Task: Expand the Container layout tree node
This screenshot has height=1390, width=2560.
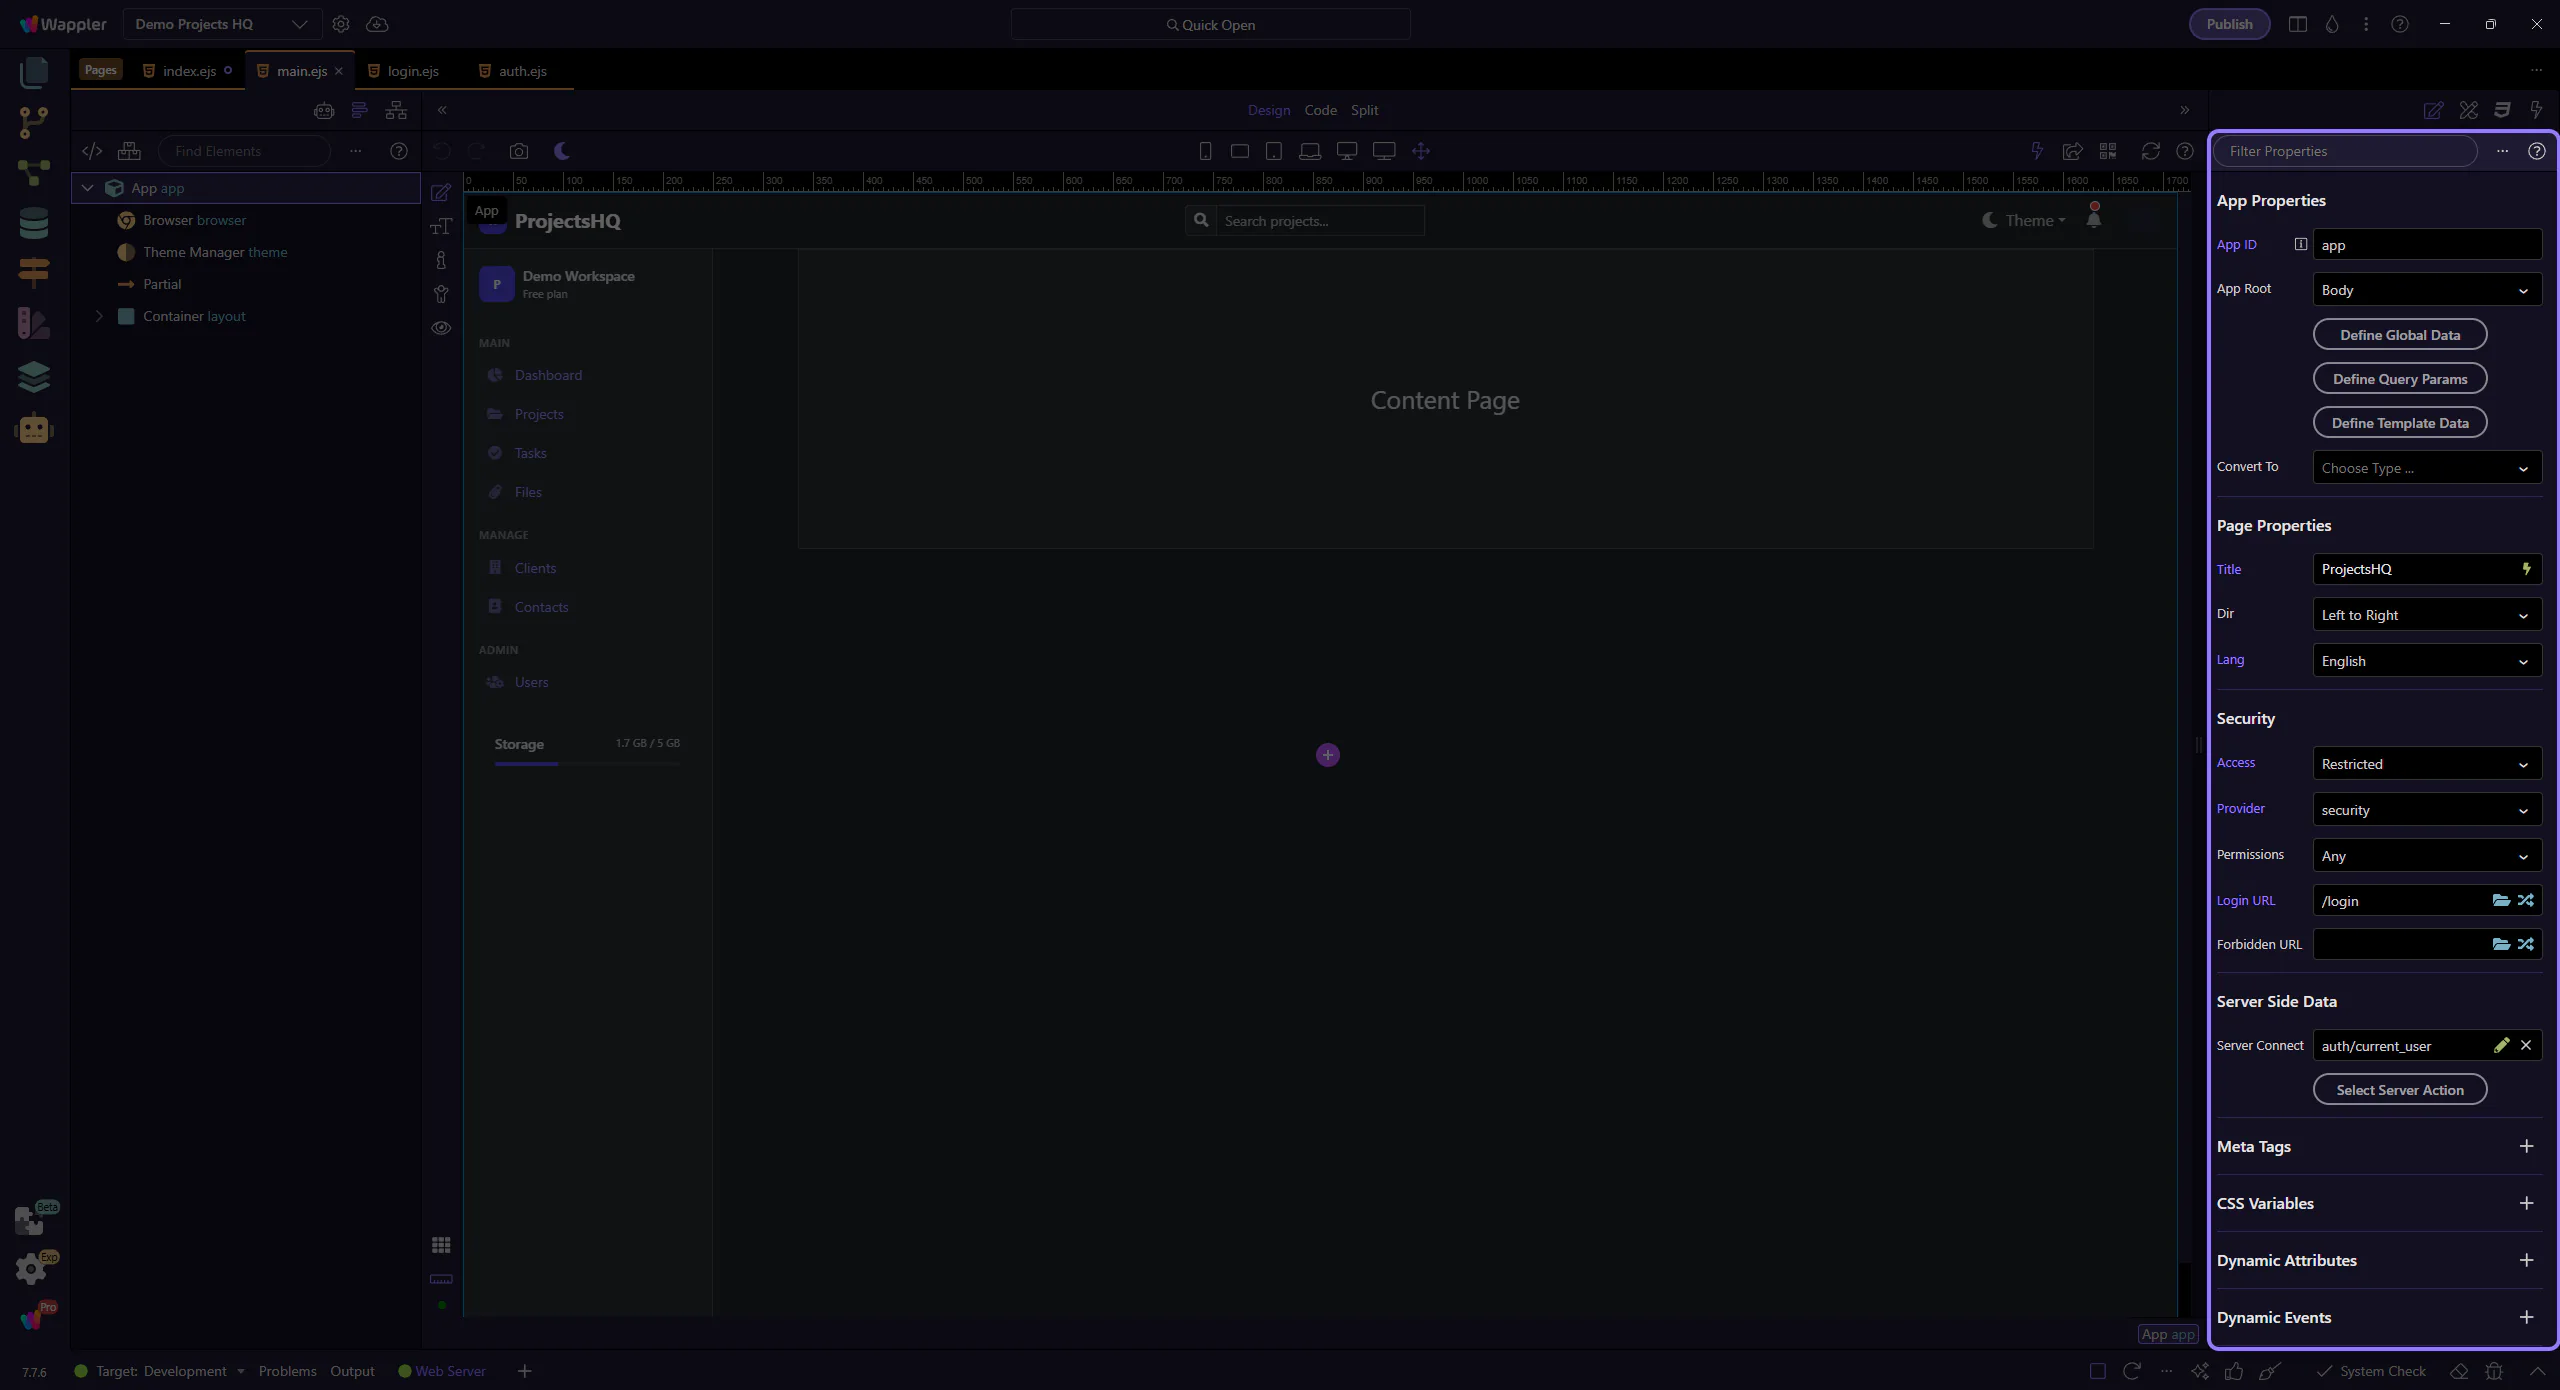Action: (x=99, y=316)
